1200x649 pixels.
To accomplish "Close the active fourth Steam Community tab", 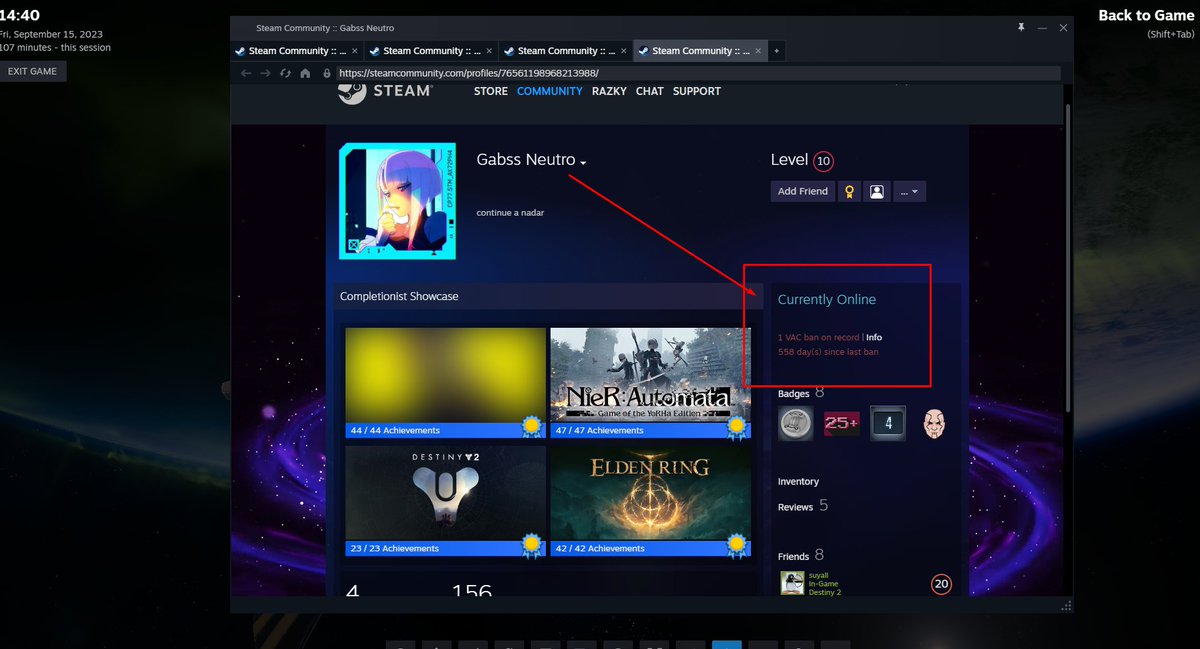I will click(759, 51).
